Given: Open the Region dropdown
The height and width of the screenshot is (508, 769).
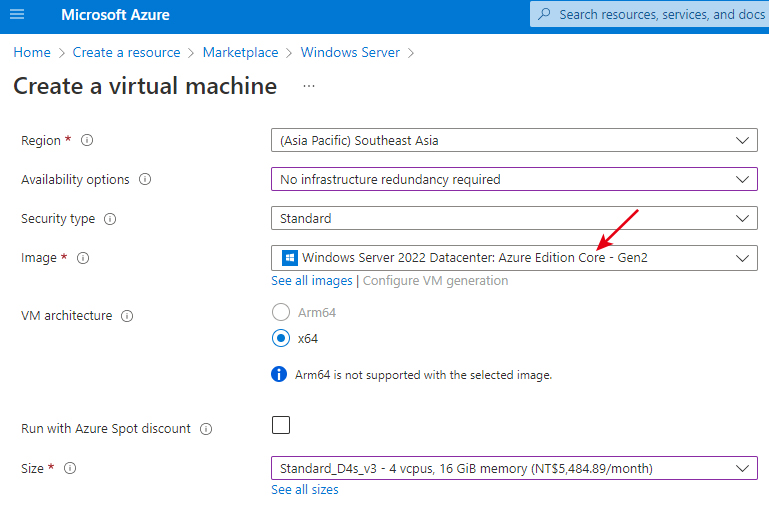Looking at the screenshot, I should click(x=514, y=140).
